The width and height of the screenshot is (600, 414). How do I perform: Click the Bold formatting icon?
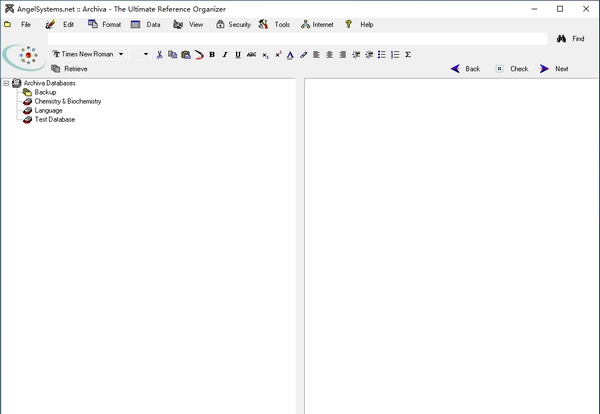pyautogui.click(x=212, y=55)
